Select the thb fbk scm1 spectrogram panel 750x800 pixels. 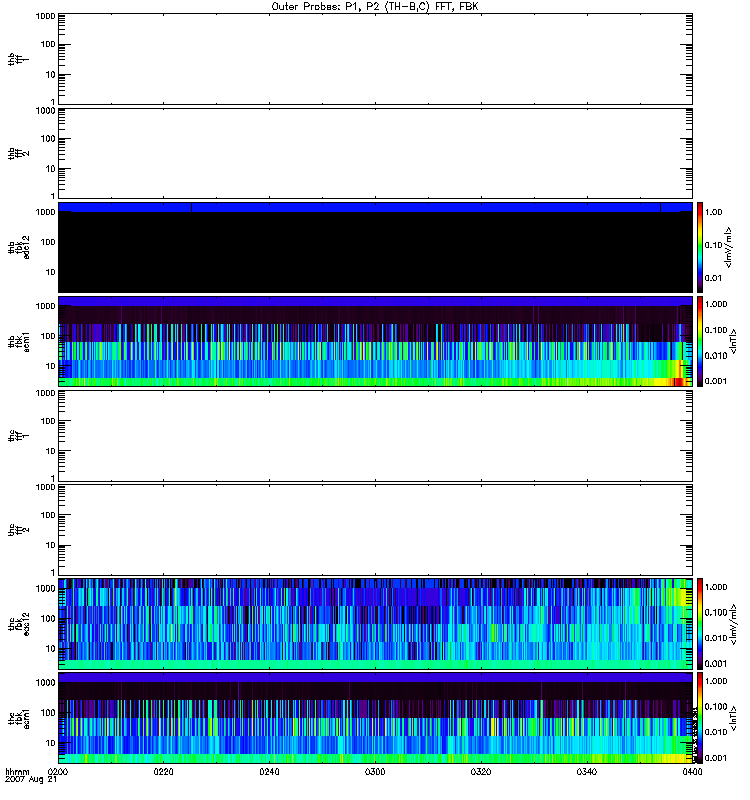pyautogui.click(x=375, y=340)
